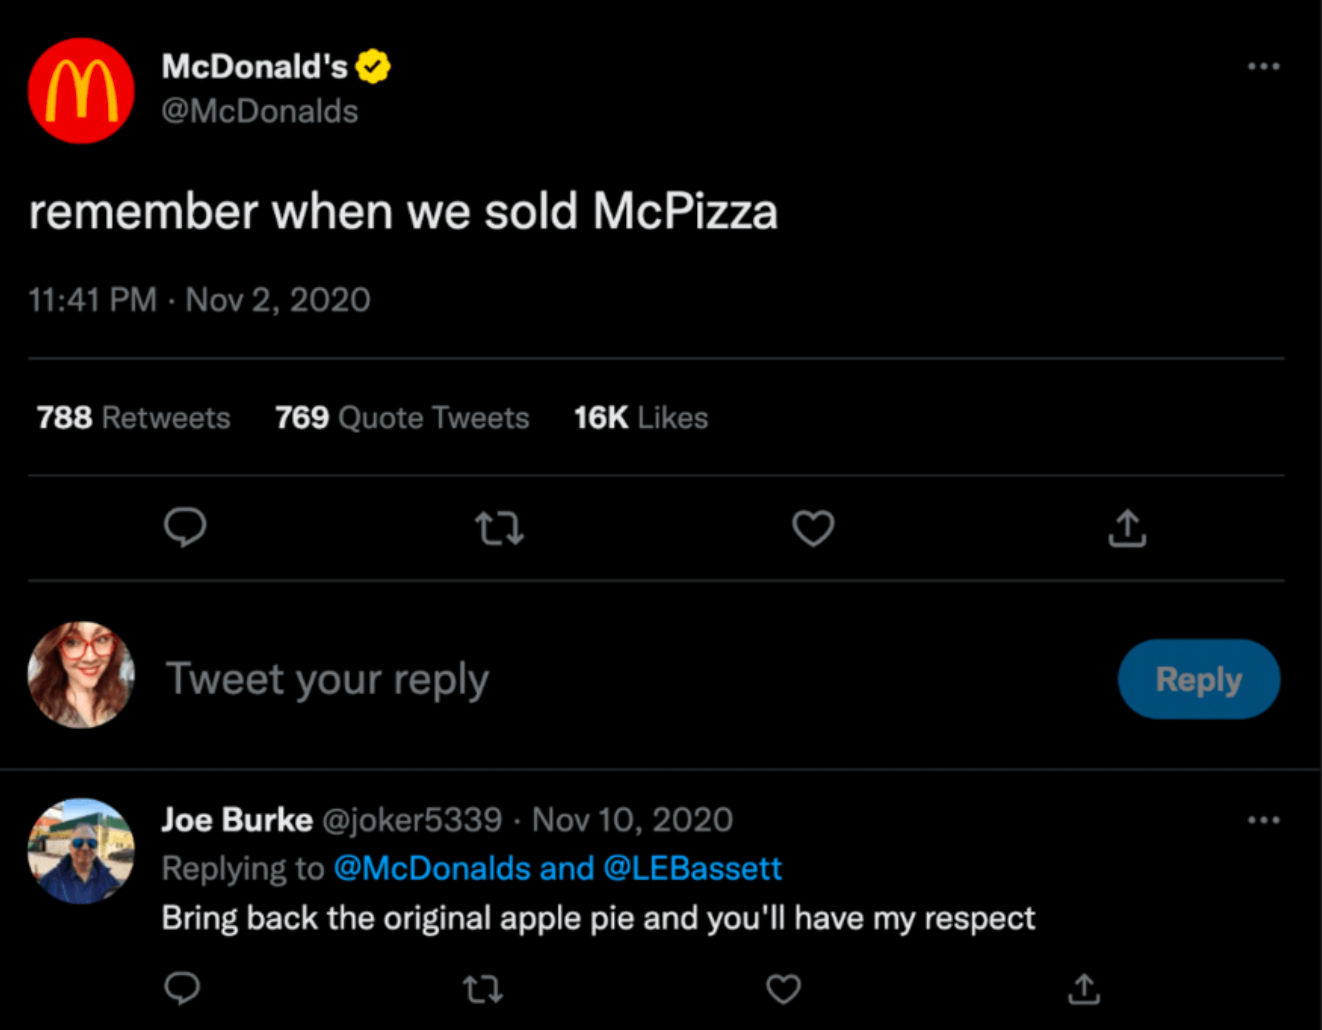Image resolution: width=1322 pixels, height=1030 pixels.
Task: Click the reply icon under Joe Burke's tweet
Action: 182,989
